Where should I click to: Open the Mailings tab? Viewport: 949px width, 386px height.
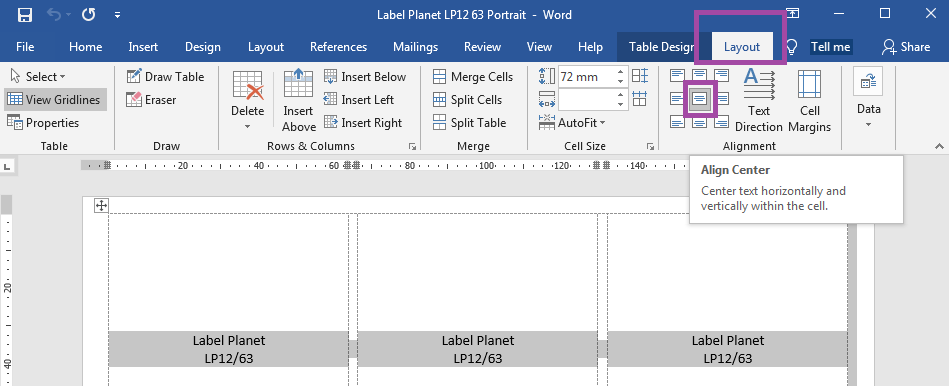point(415,47)
